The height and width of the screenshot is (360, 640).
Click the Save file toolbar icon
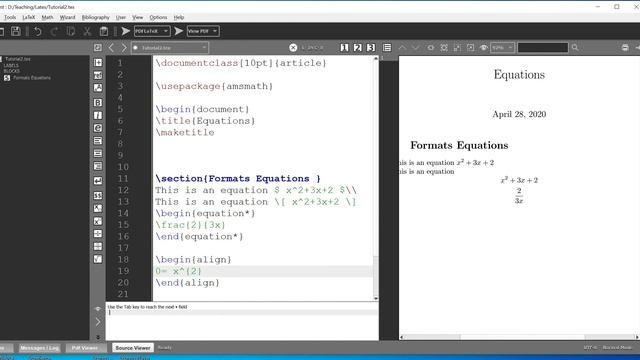(x=16, y=31)
